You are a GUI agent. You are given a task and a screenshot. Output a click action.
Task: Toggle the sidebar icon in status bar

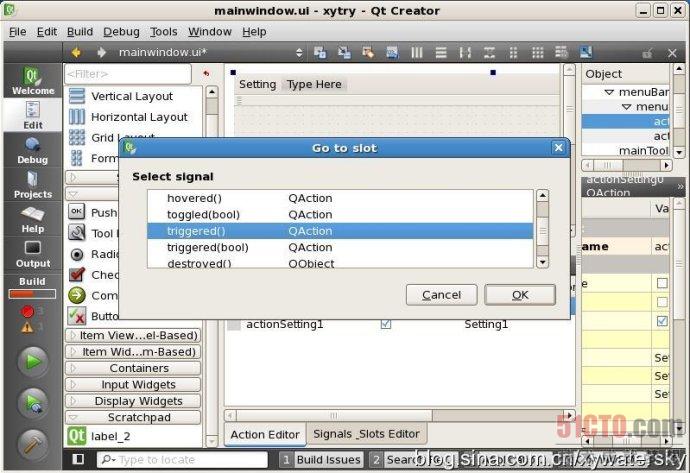point(78,459)
